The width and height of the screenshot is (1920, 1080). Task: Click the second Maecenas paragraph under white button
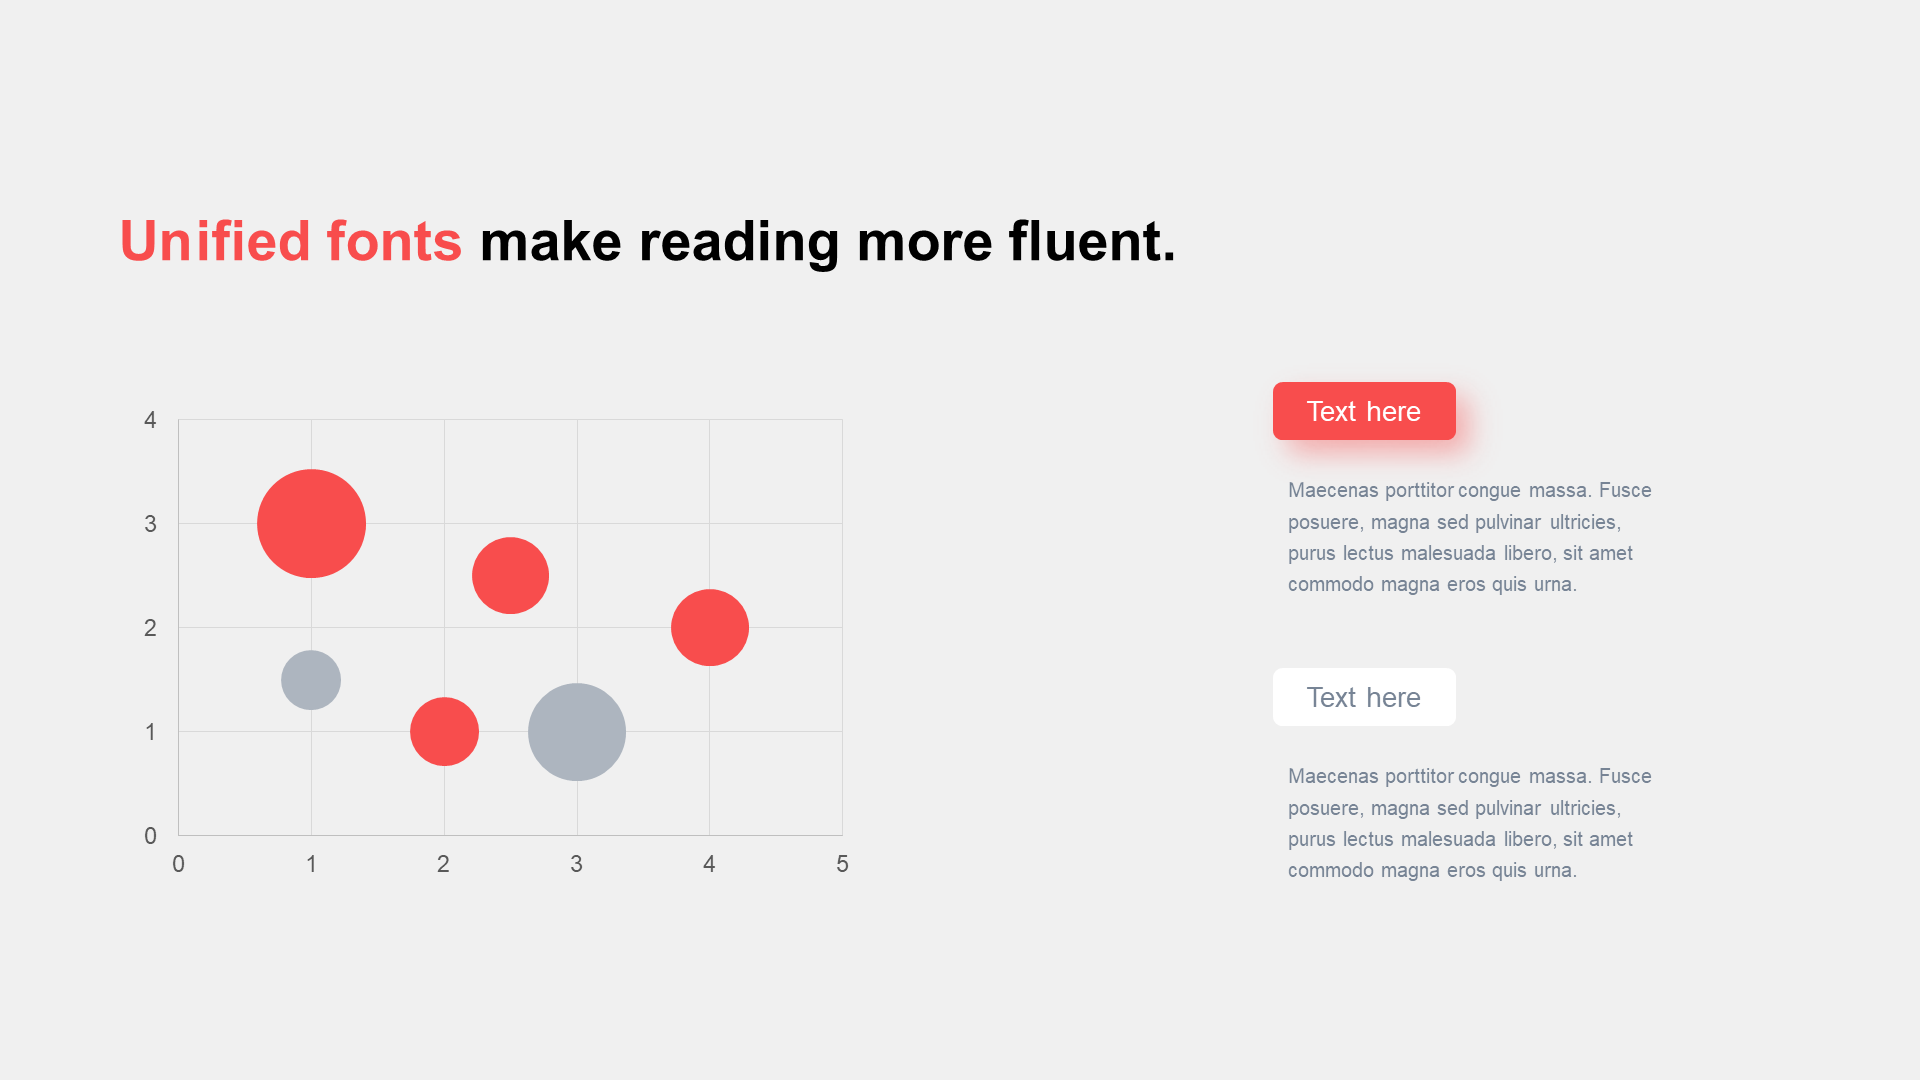pyautogui.click(x=1470, y=823)
